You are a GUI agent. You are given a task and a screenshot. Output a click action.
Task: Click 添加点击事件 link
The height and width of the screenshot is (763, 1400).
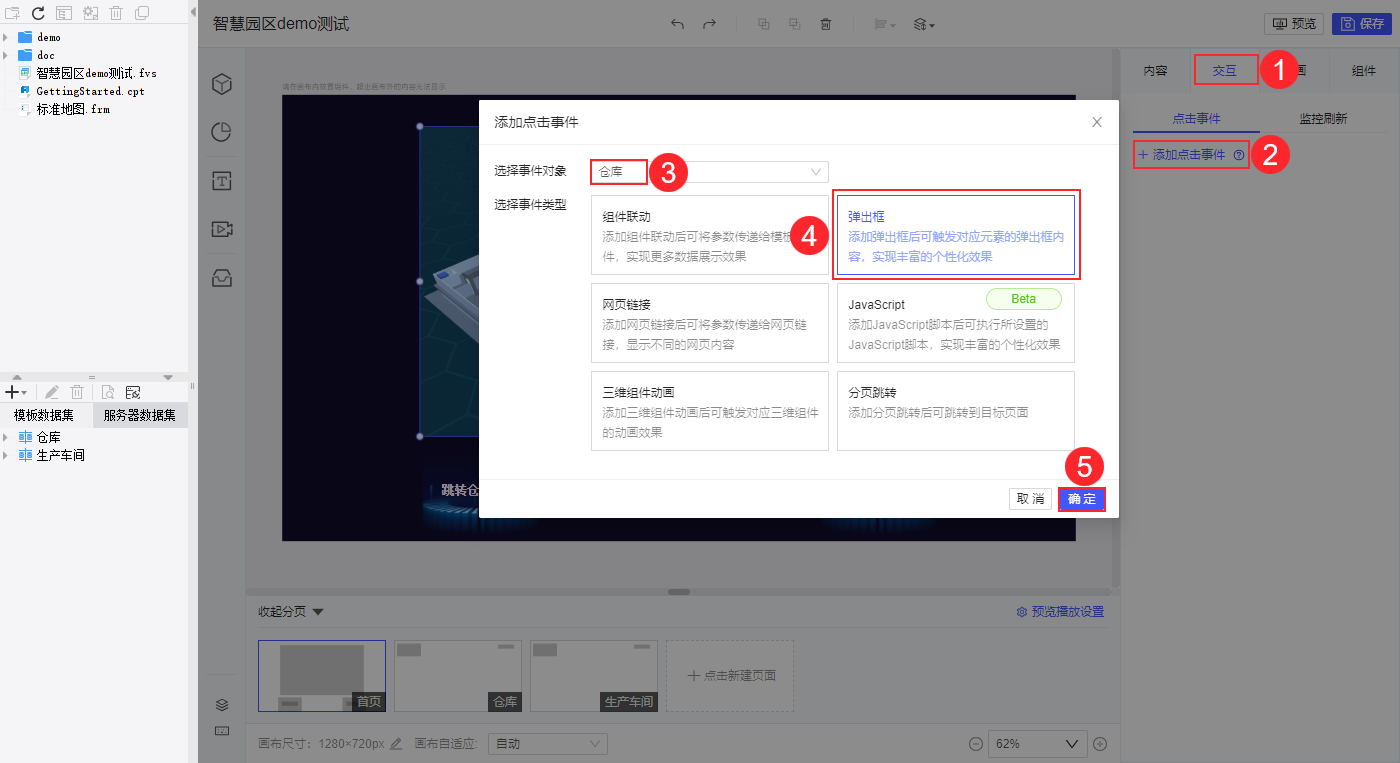pyautogui.click(x=1181, y=155)
